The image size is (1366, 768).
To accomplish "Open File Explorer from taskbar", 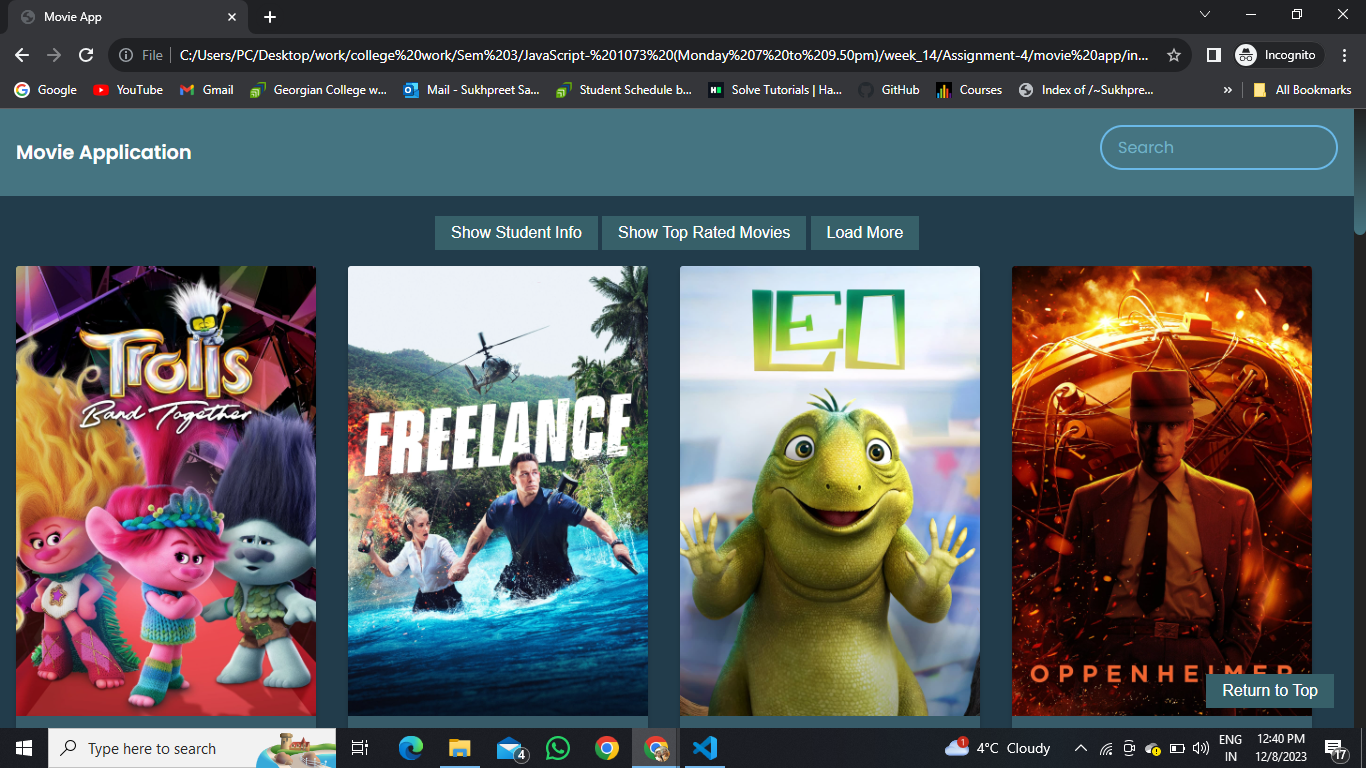I will [459, 748].
